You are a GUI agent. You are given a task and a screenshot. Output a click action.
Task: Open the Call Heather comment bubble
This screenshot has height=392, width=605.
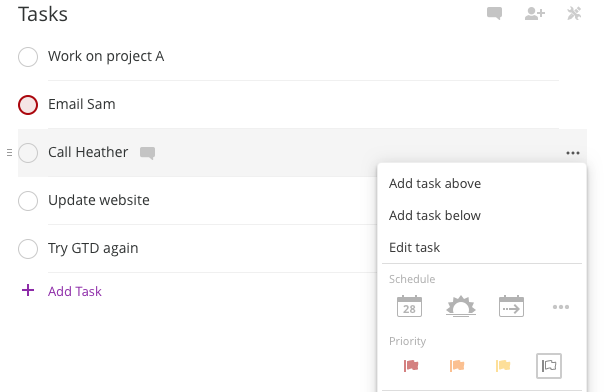coord(147,153)
